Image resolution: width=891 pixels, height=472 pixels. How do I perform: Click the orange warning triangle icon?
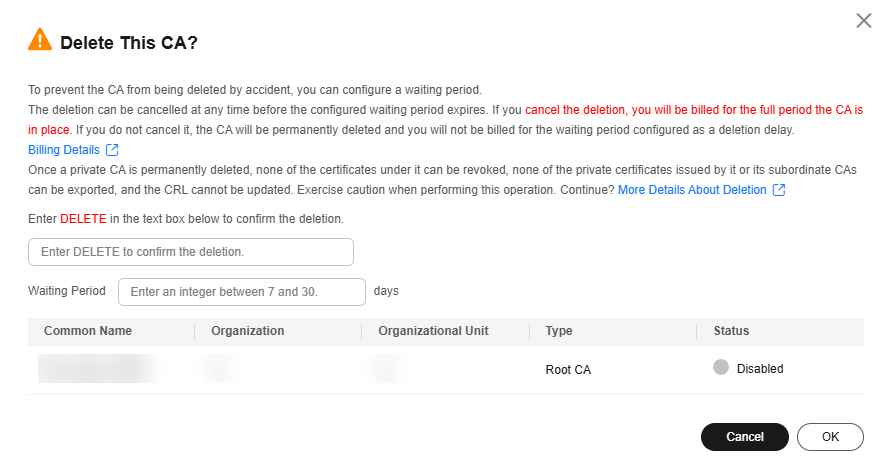(40, 41)
